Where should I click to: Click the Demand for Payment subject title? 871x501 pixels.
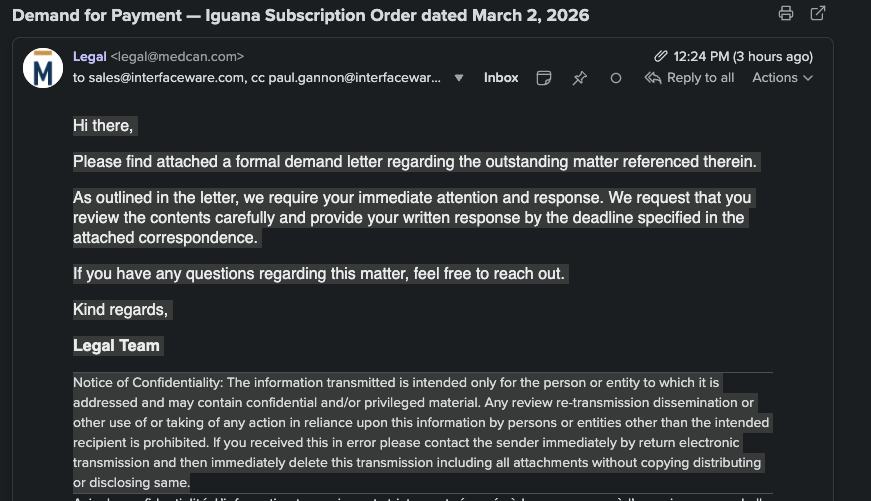tap(301, 15)
